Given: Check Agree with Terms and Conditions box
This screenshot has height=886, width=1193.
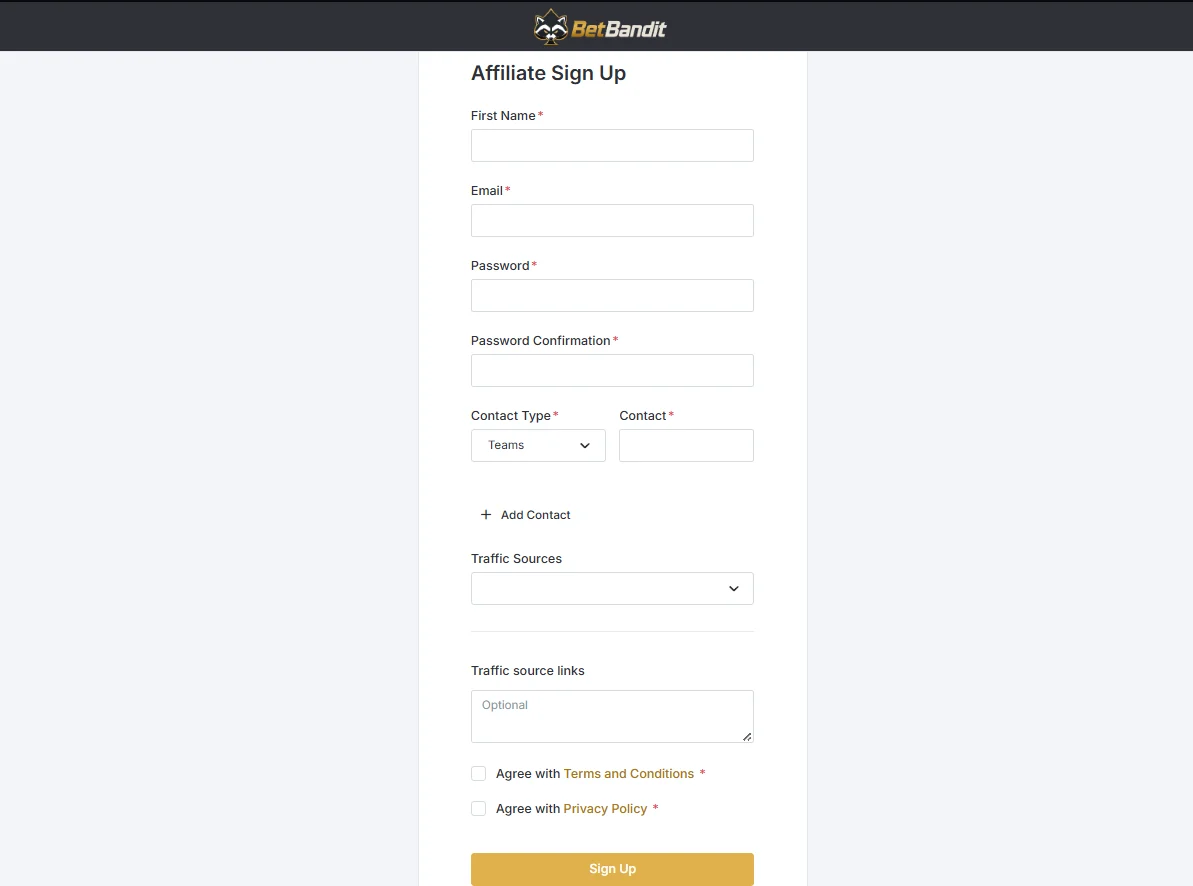Looking at the screenshot, I should tap(479, 773).
